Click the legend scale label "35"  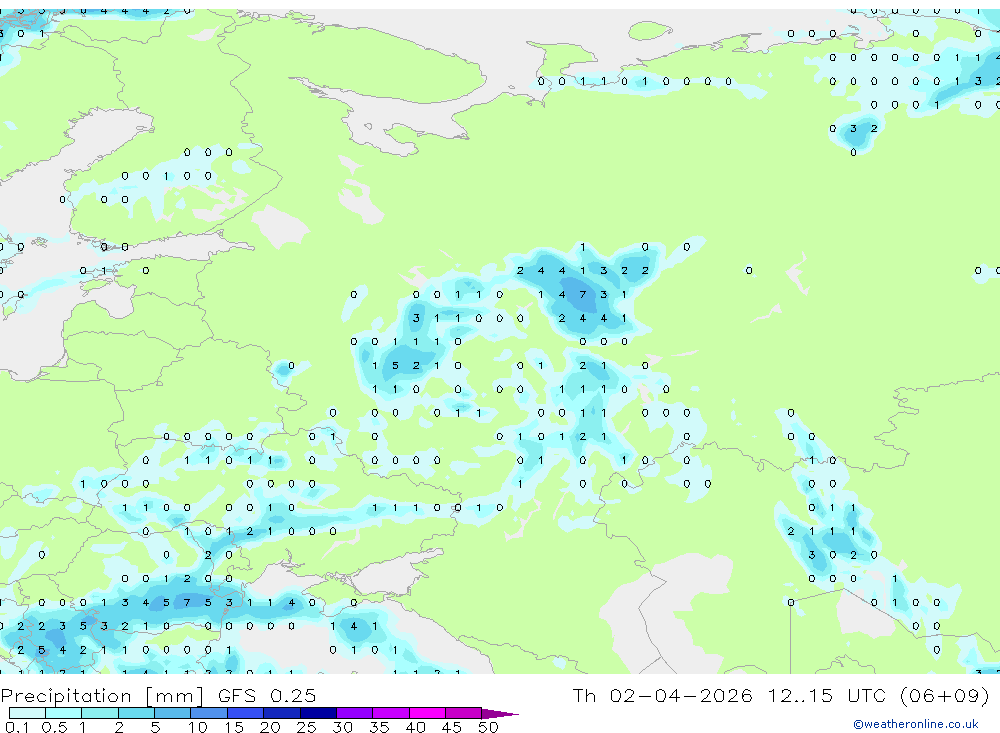point(379,727)
